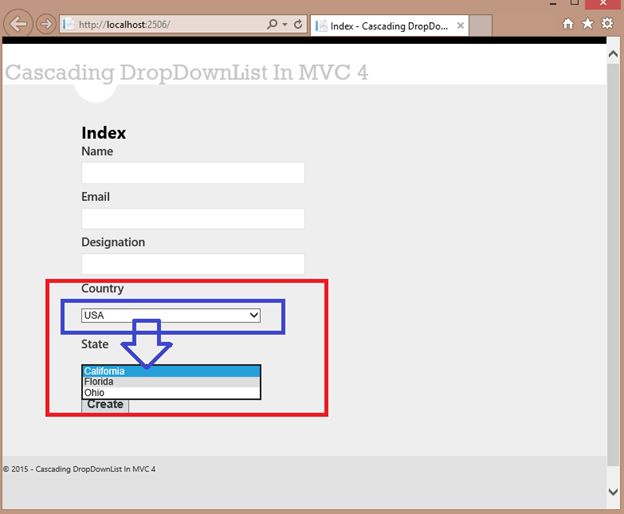Click the Name field label
Screen dimensions: 624x514
coord(97,151)
